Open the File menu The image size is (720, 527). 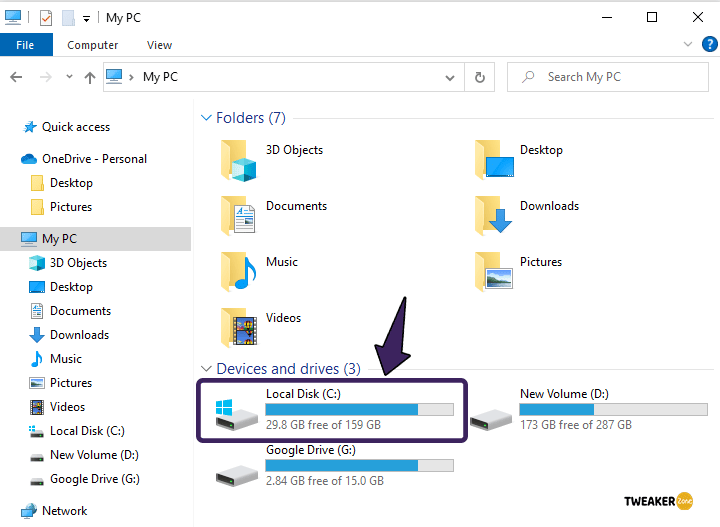(26, 45)
